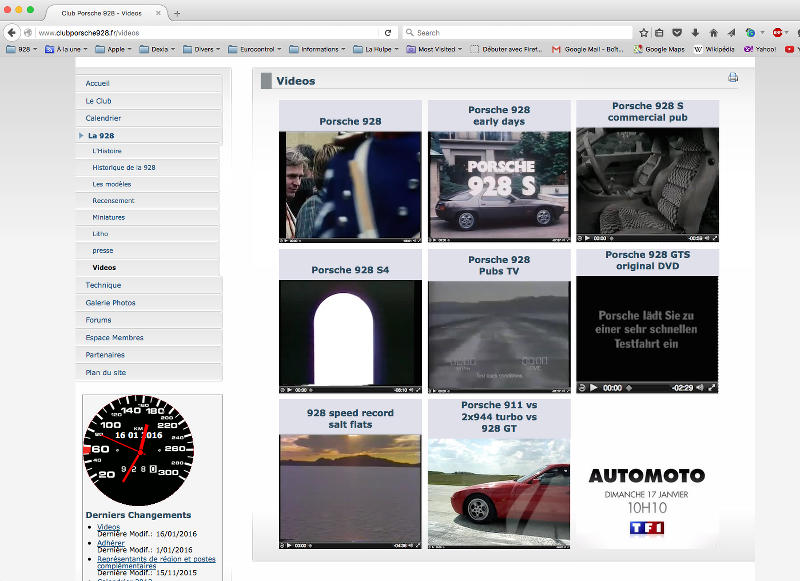Click the site identity globe in the address bar
Viewport: 800px width, 581px height.
pyautogui.click(x=28, y=33)
